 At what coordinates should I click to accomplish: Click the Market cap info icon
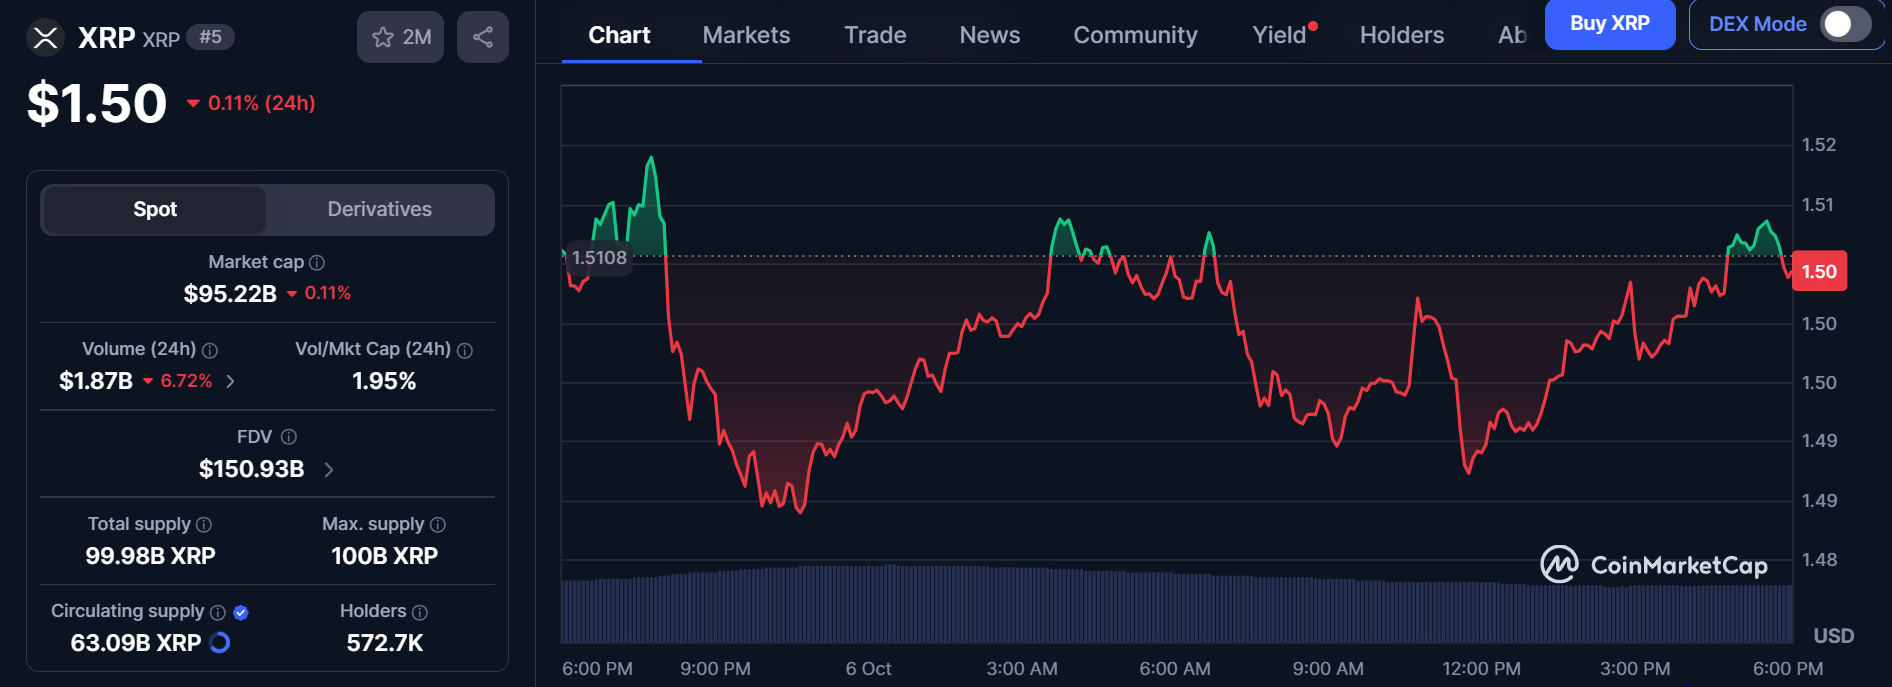tap(317, 263)
